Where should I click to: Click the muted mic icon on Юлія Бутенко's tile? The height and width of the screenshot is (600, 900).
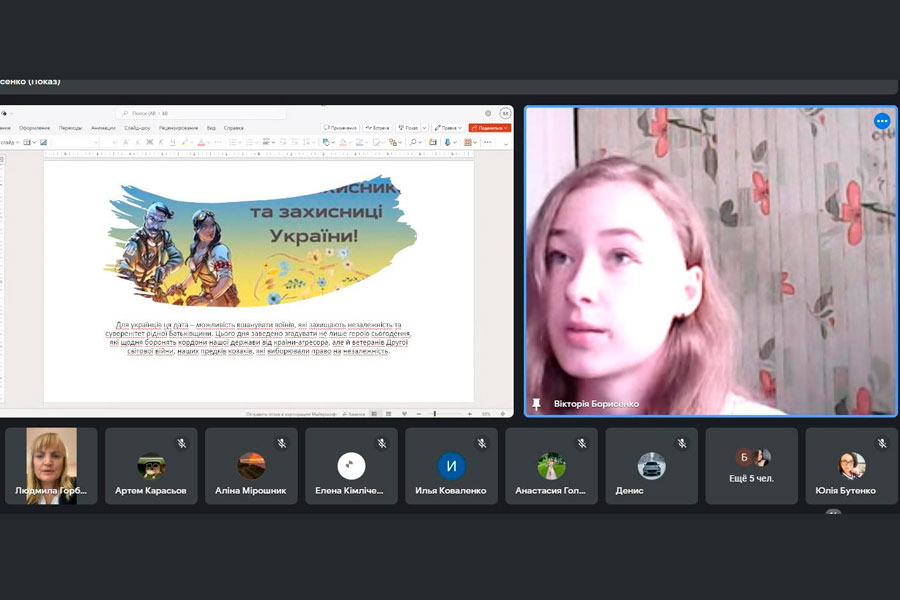pyautogui.click(x=882, y=443)
